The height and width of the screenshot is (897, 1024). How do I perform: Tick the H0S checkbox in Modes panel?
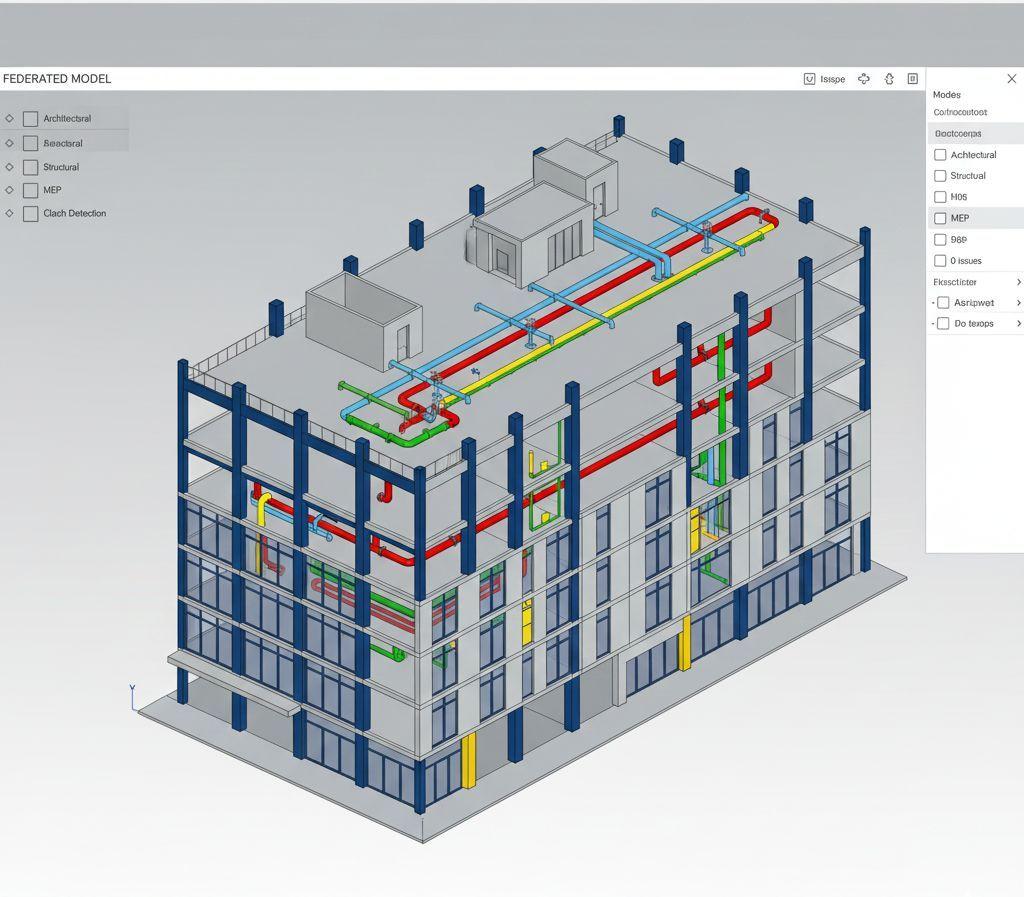coord(940,197)
